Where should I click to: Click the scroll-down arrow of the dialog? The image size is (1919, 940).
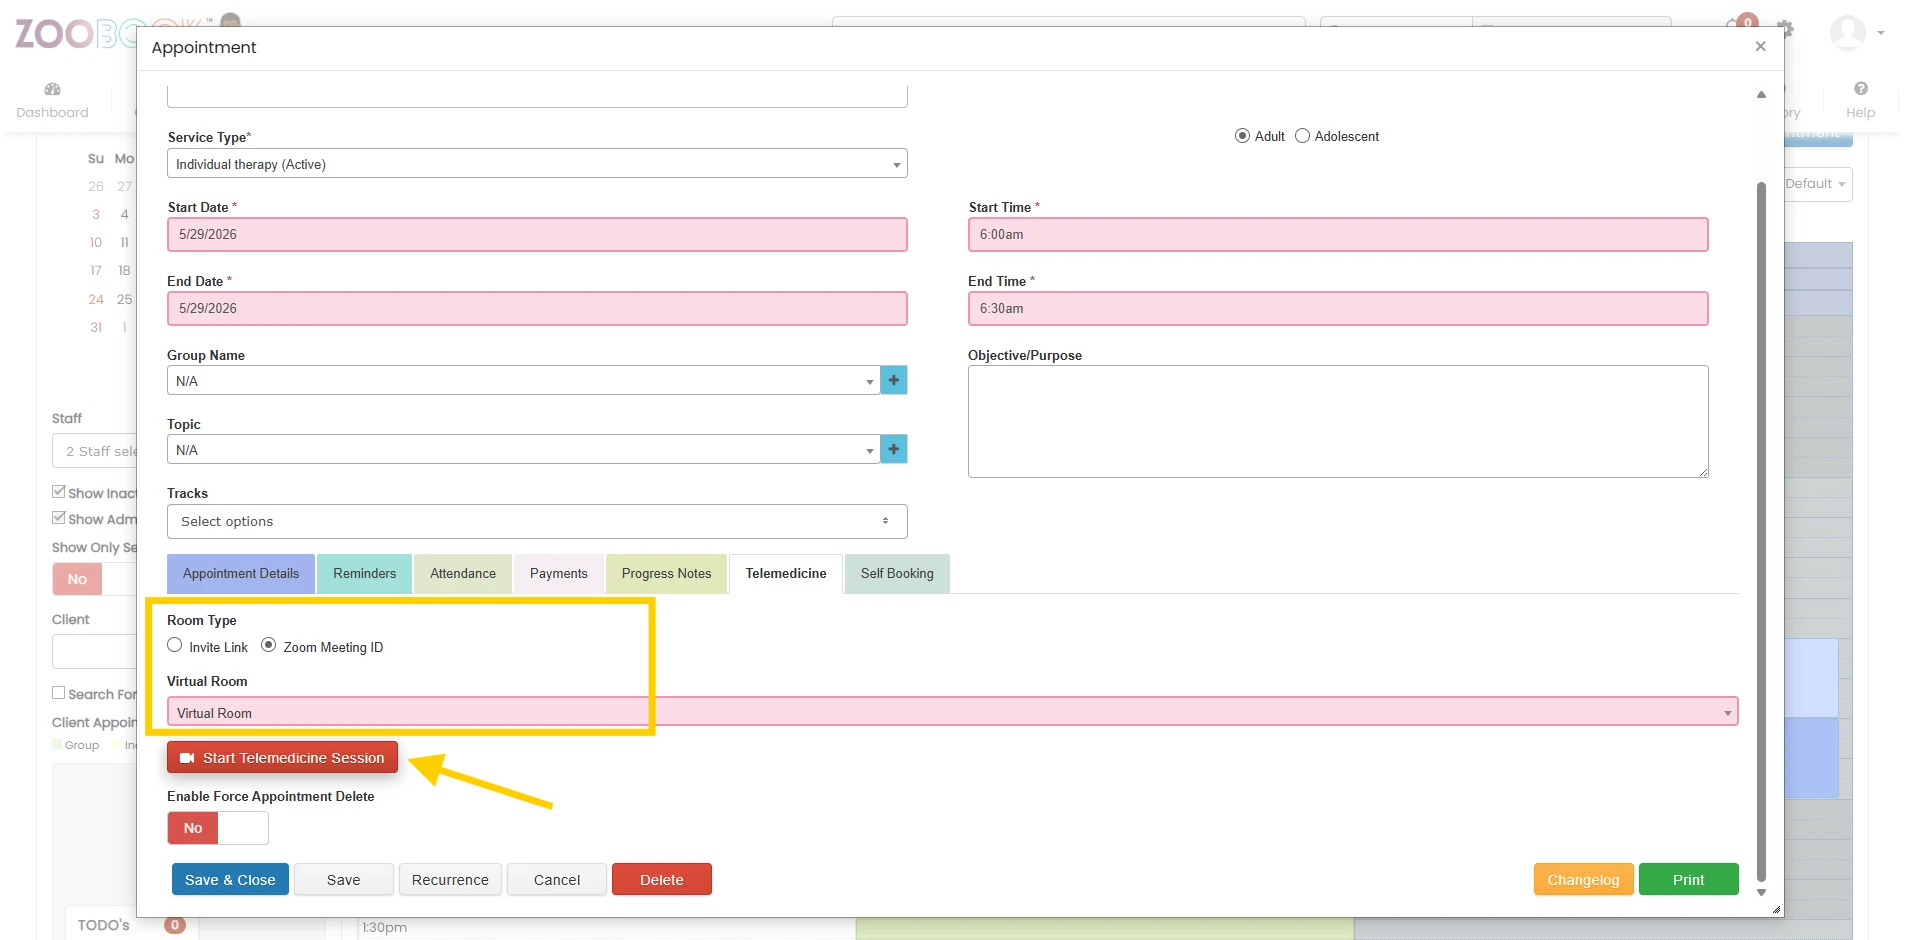1761,892
